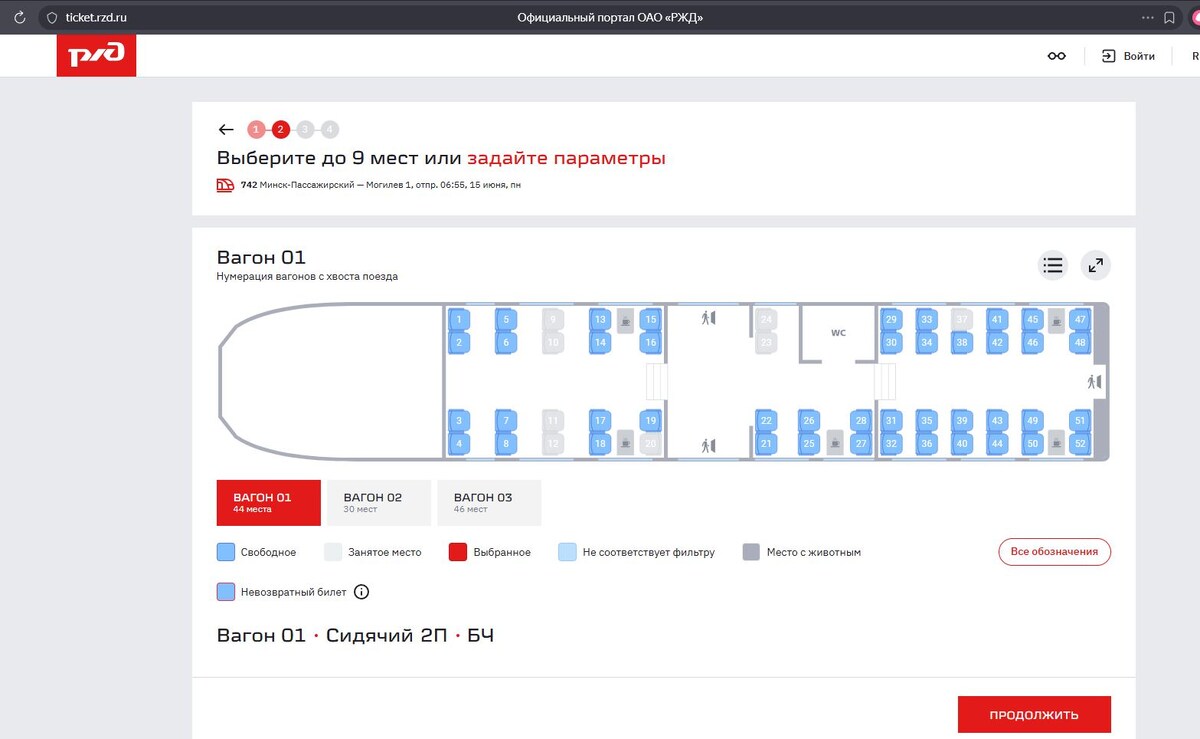Choose seat 52
This screenshot has height=739, width=1200.
[x=1080, y=443]
